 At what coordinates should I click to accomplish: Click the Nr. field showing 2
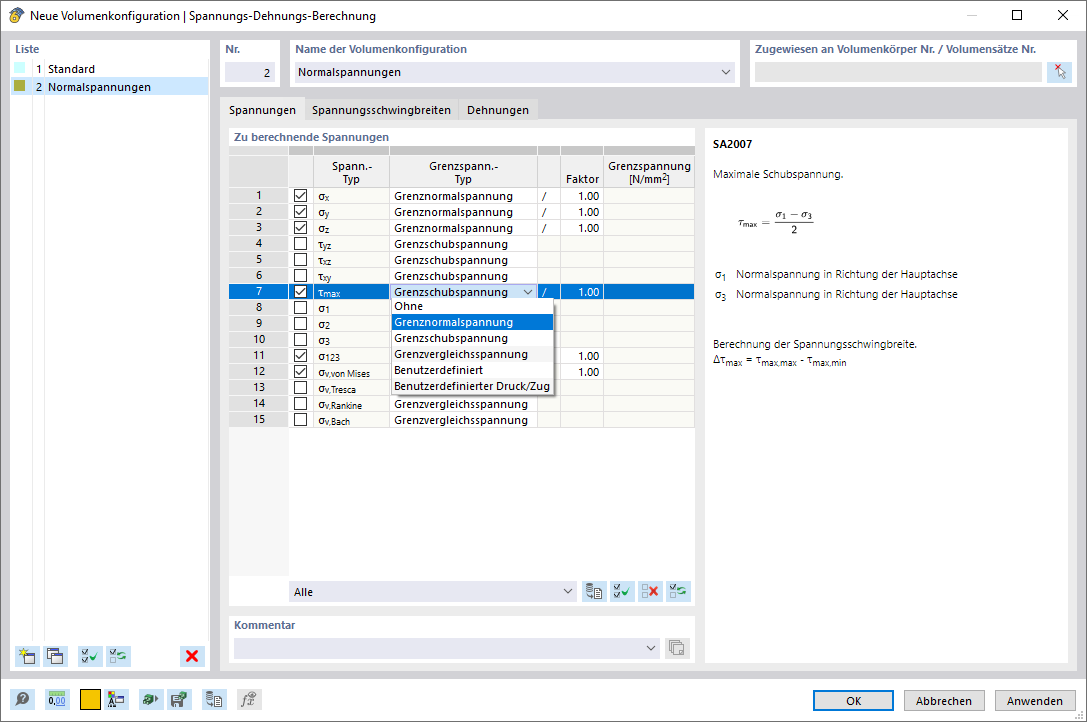pyautogui.click(x=250, y=72)
